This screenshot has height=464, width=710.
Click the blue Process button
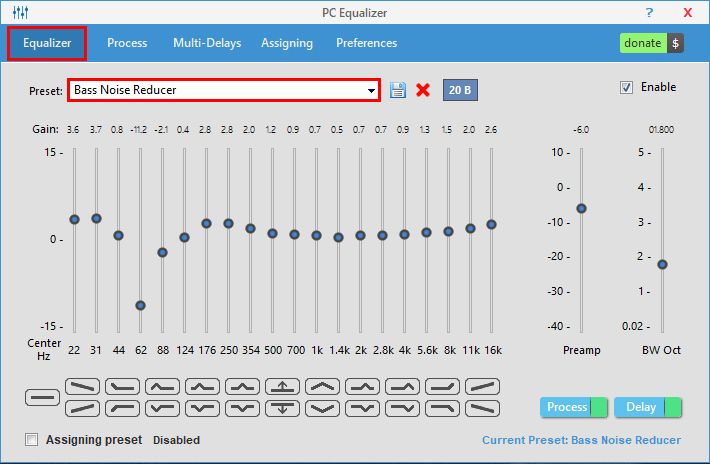click(566, 407)
